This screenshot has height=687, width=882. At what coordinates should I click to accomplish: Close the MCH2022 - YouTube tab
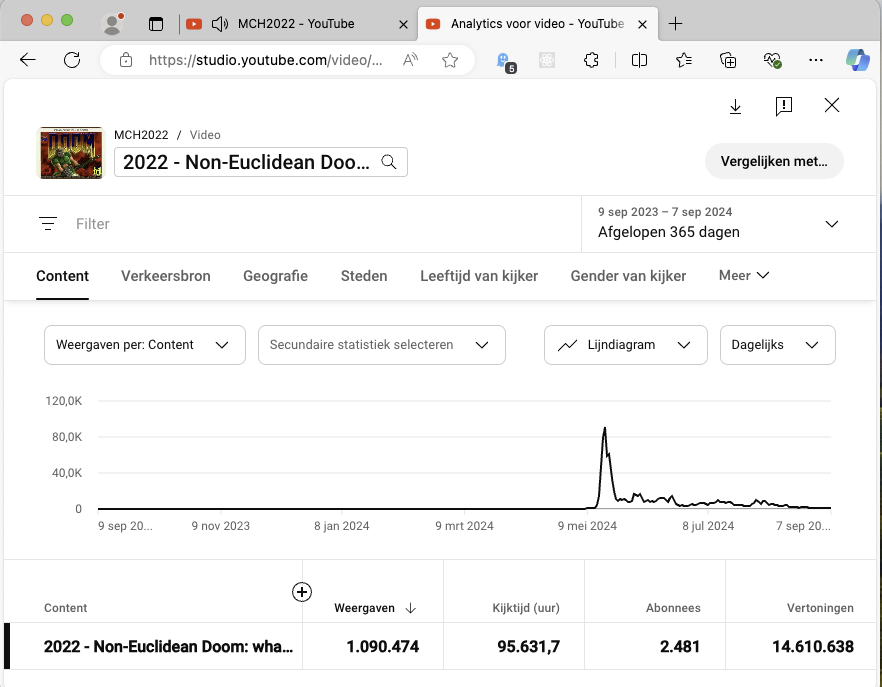click(403, 24)
